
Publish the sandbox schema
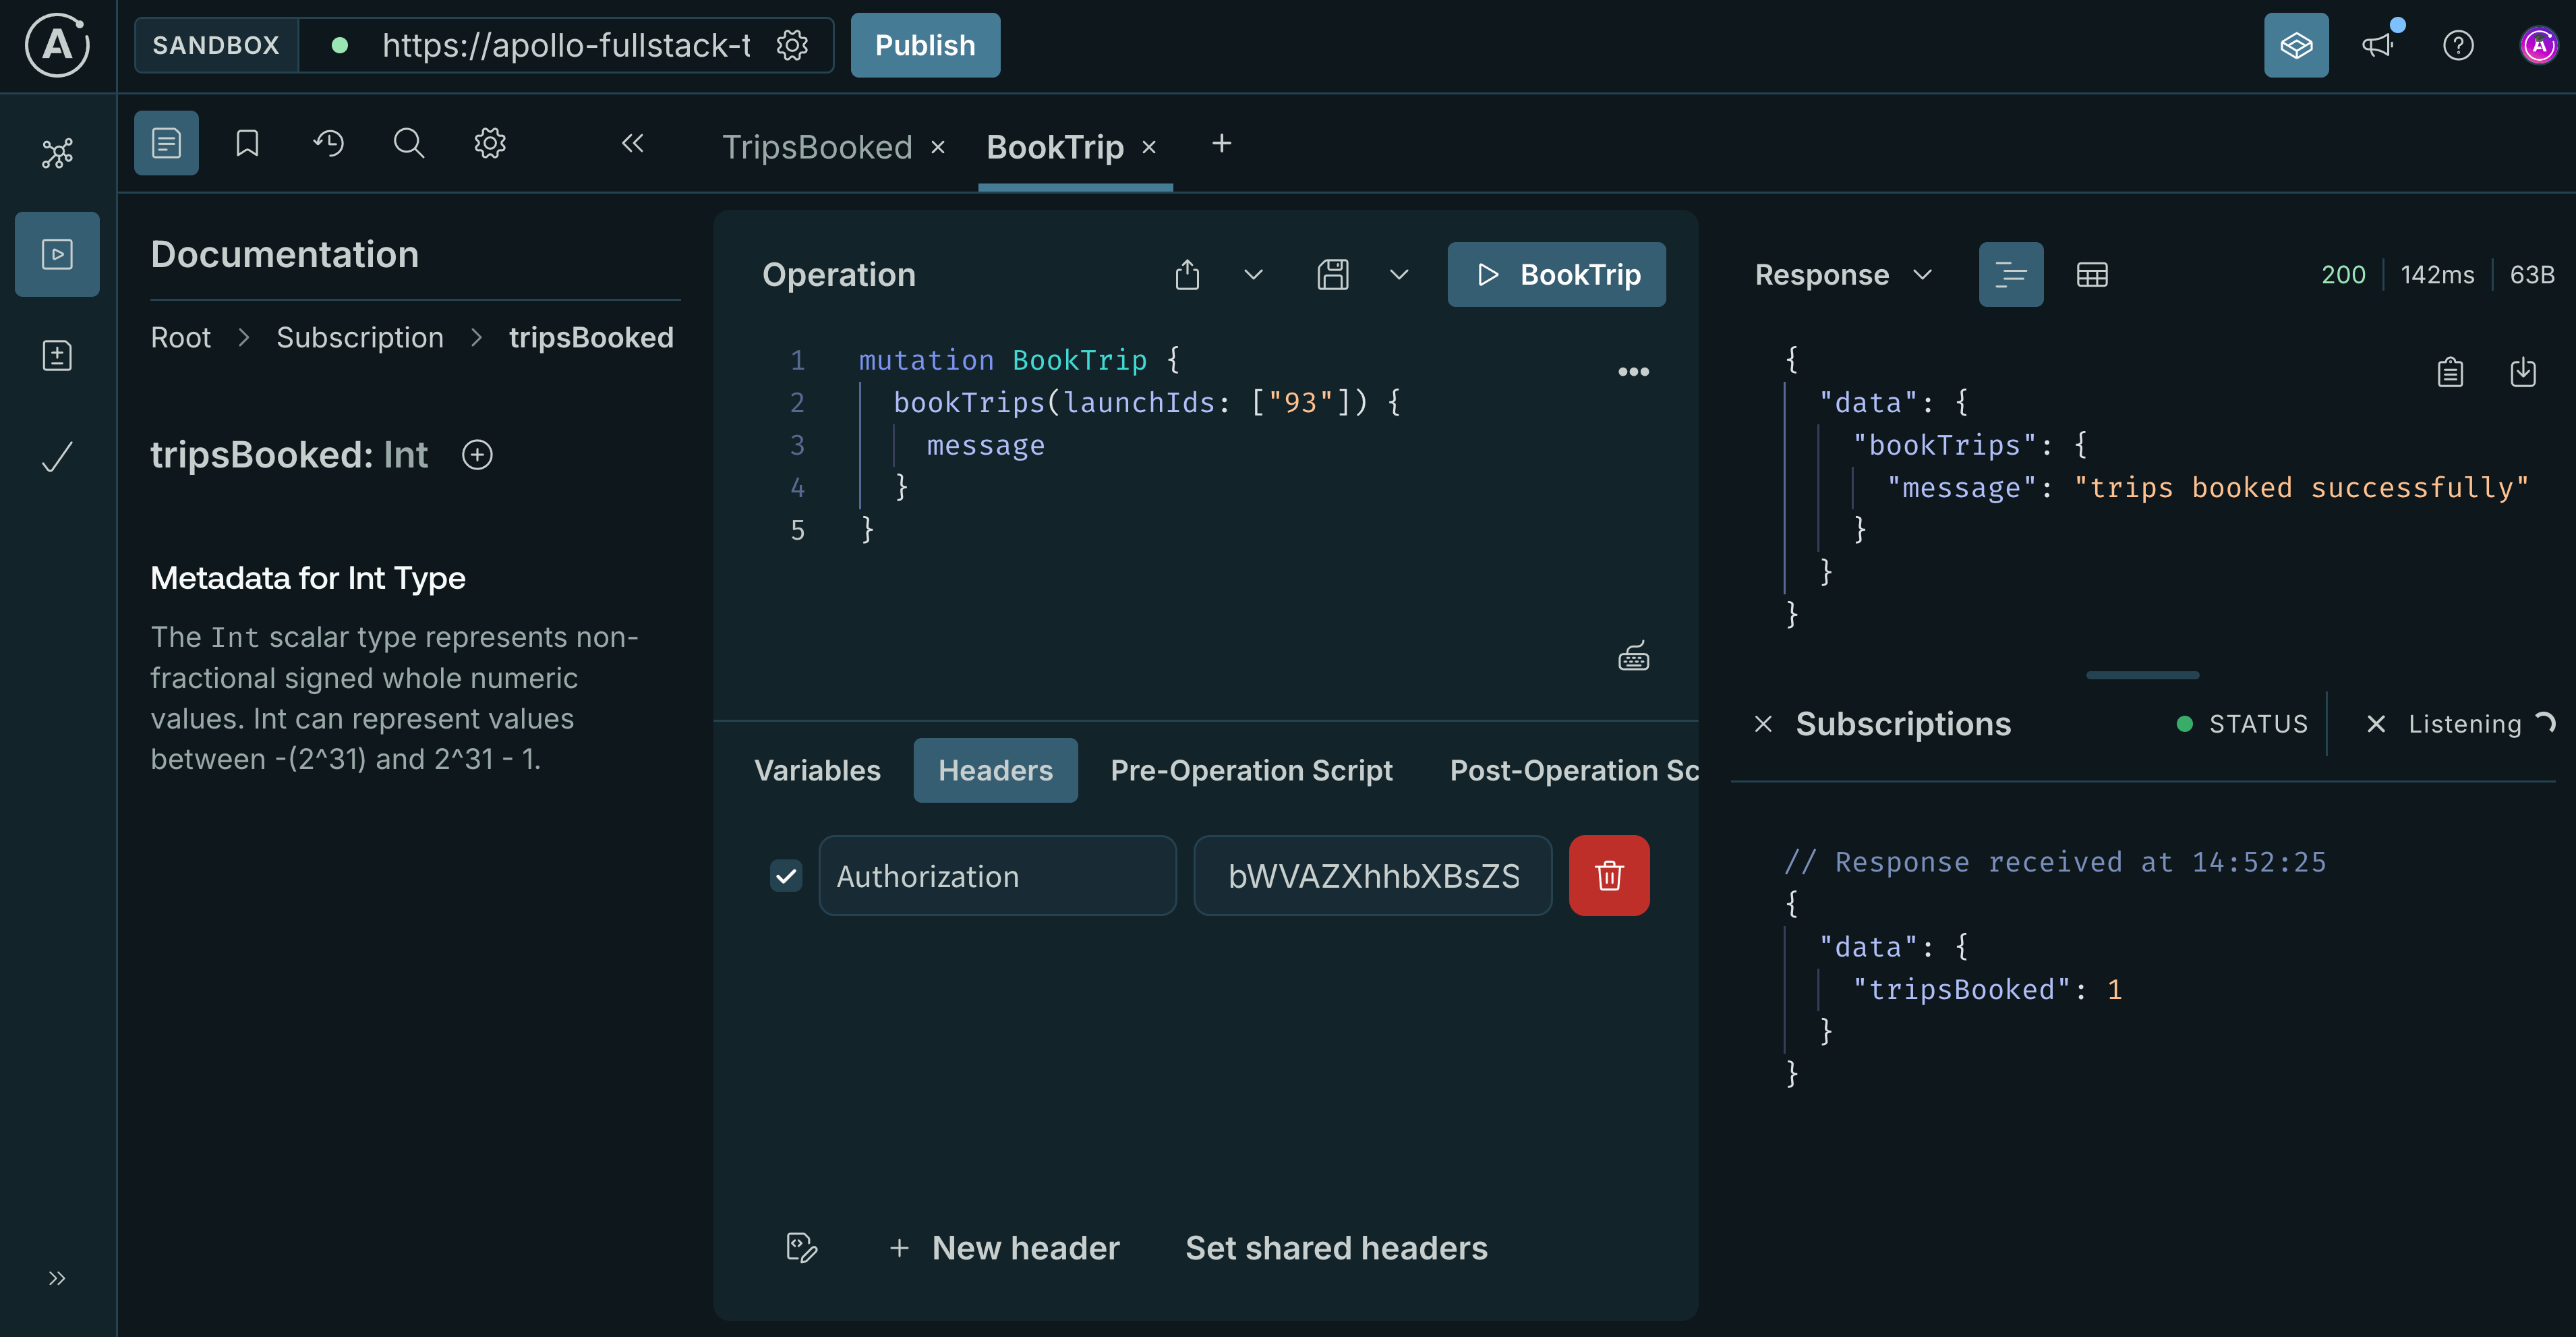(x=924, y=44)
